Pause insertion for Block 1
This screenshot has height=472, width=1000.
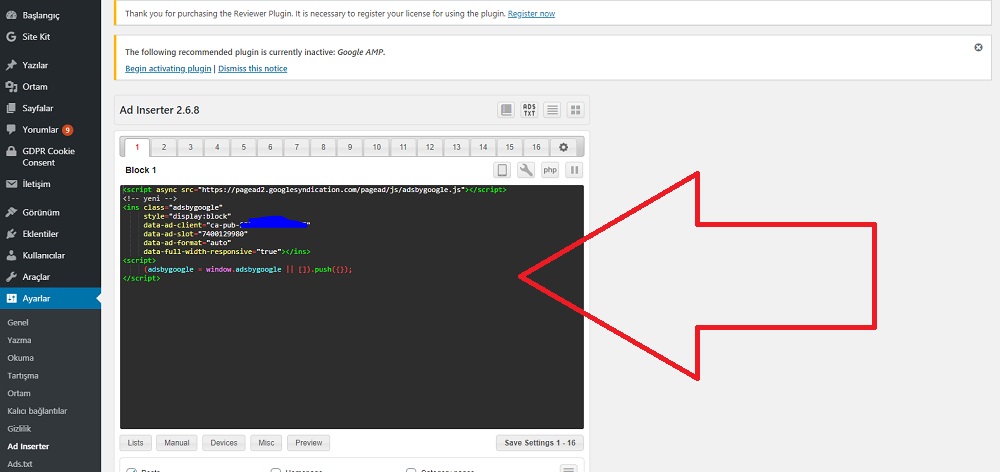click(x=574, y=170)
